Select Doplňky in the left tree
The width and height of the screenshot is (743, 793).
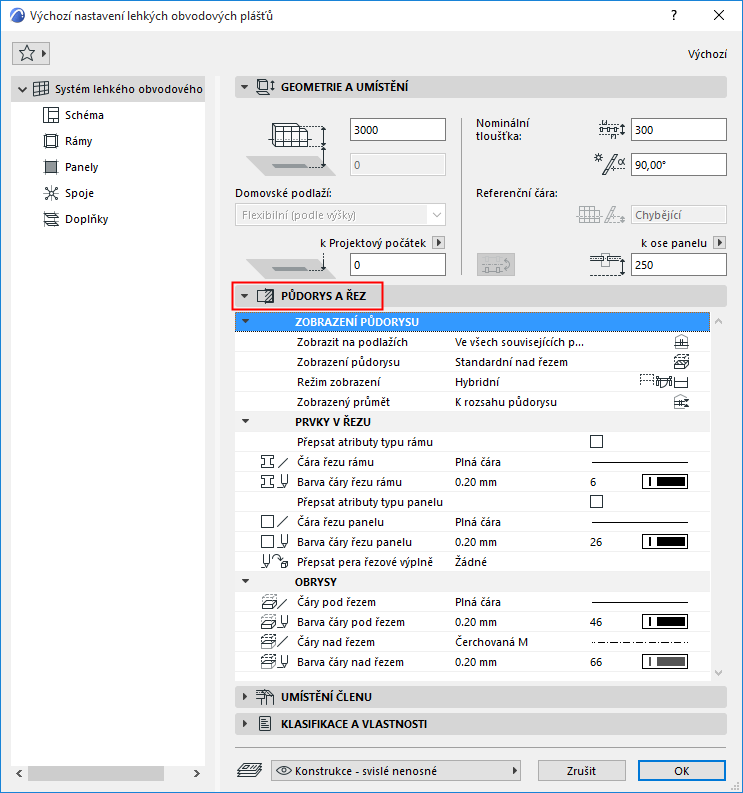coord(86,219)
